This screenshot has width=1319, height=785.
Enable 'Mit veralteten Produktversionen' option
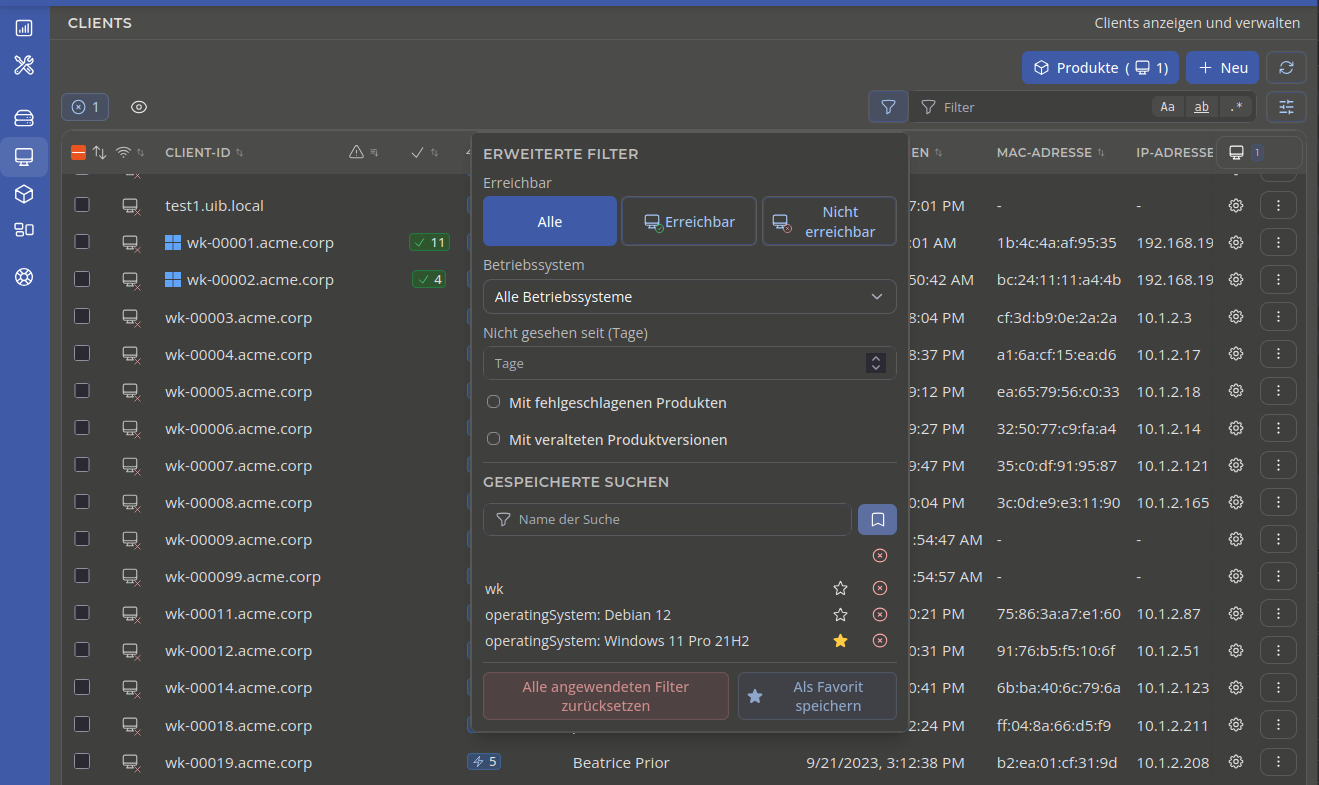click(493, 439)
